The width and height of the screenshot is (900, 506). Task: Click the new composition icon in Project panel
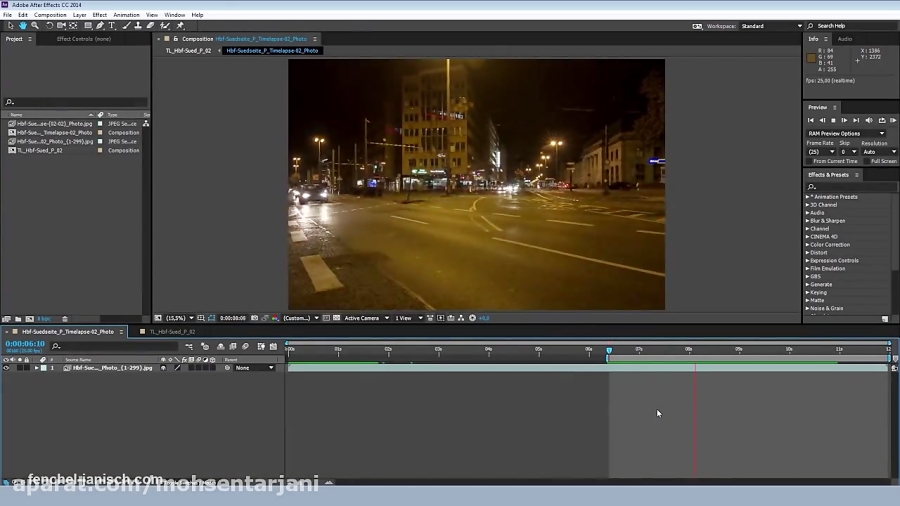(29, 319)
